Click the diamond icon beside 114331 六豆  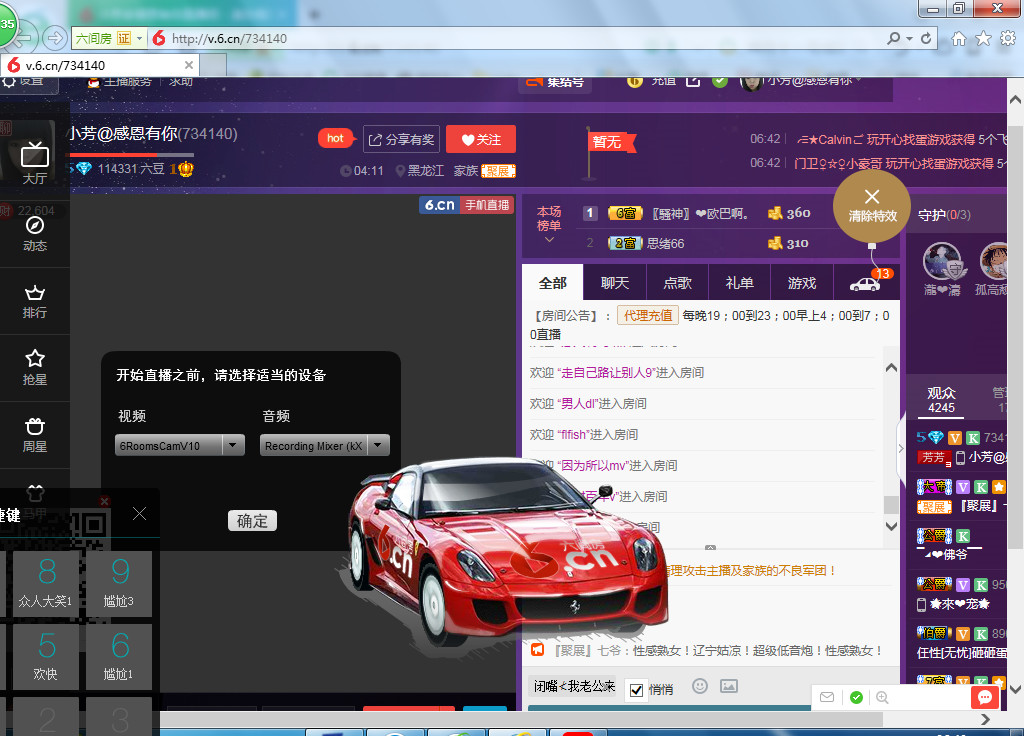(84, 168)
